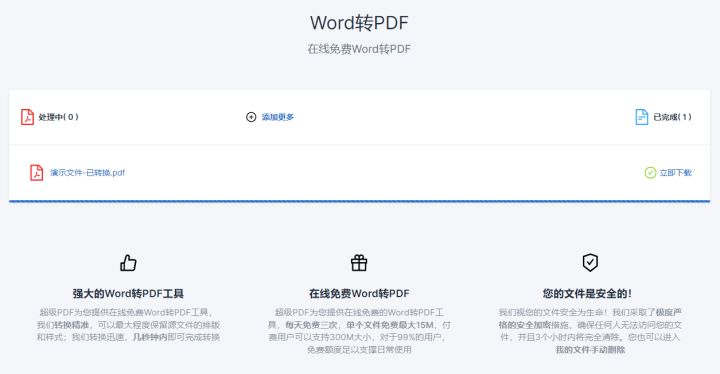This screenshot has height=374, width=720.
Task: Click the Word转PDF page title
Action: click(359, 23)
